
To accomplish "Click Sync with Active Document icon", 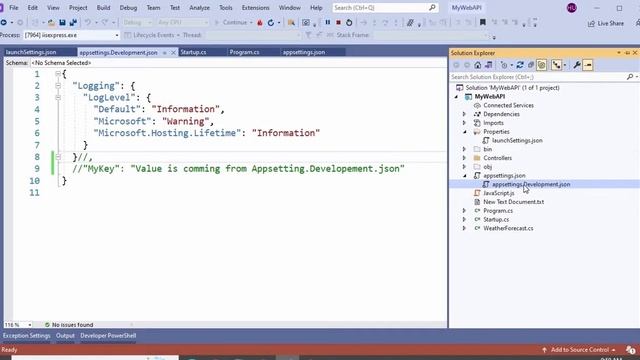I will click(x=520, y=65).
